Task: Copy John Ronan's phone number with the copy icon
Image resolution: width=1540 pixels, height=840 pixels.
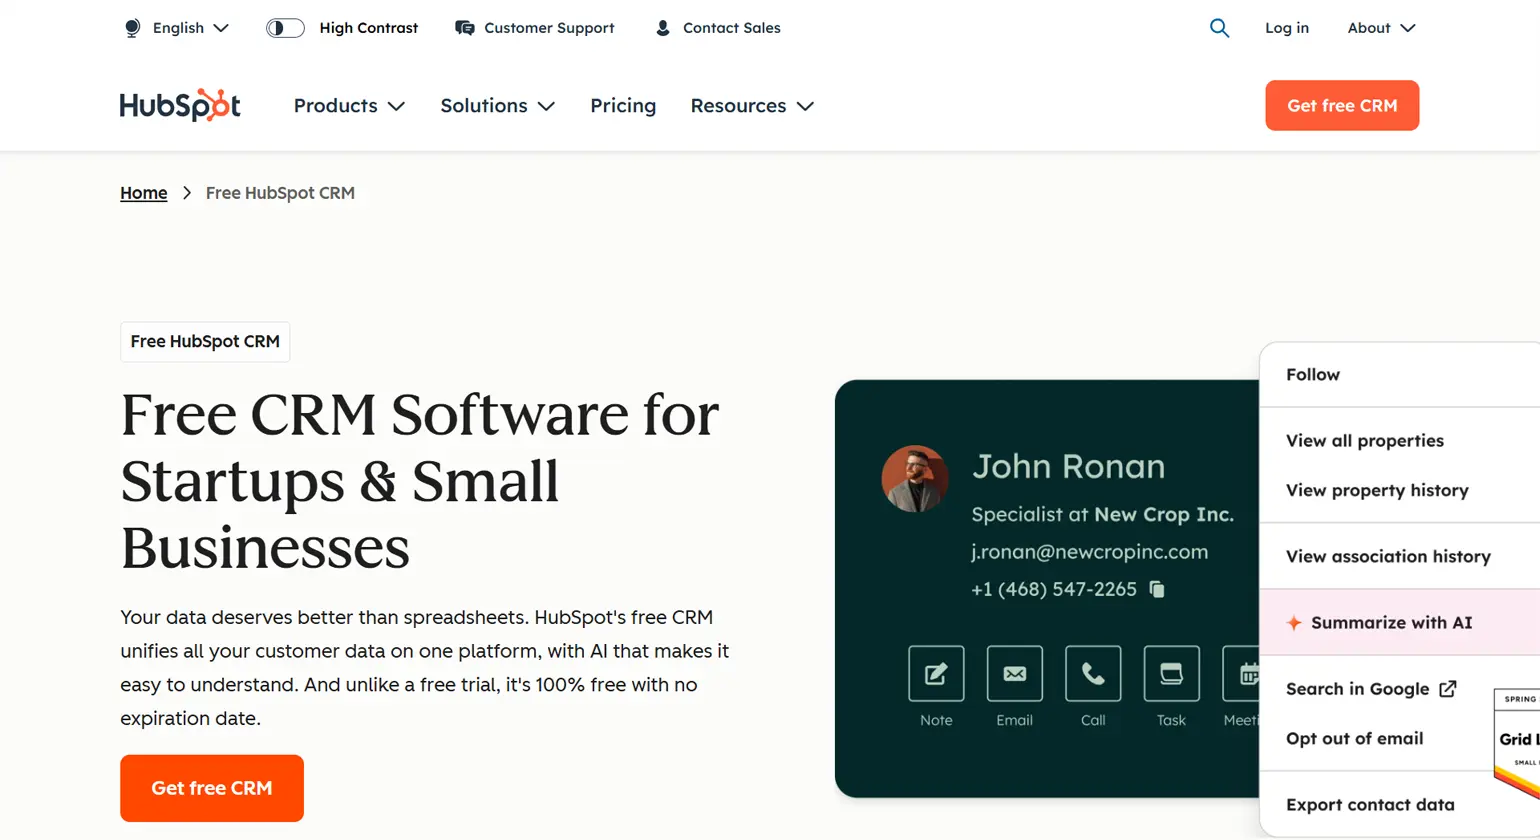Action: pos(1157,589)
